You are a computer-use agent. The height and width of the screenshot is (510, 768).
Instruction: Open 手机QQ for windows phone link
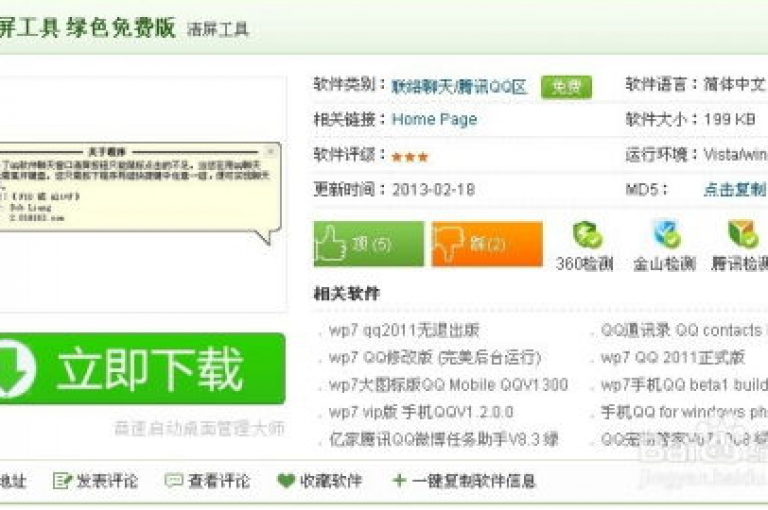point(684,412)
